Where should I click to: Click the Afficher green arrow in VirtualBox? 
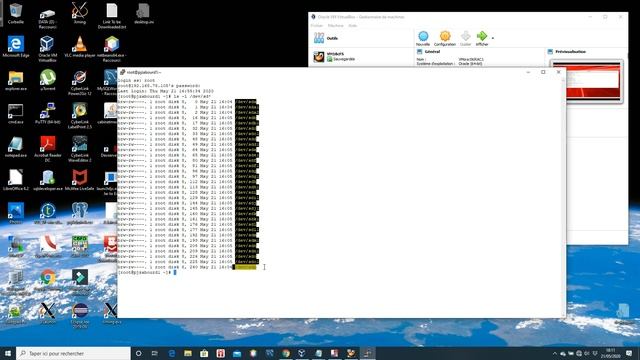point(482,38)
